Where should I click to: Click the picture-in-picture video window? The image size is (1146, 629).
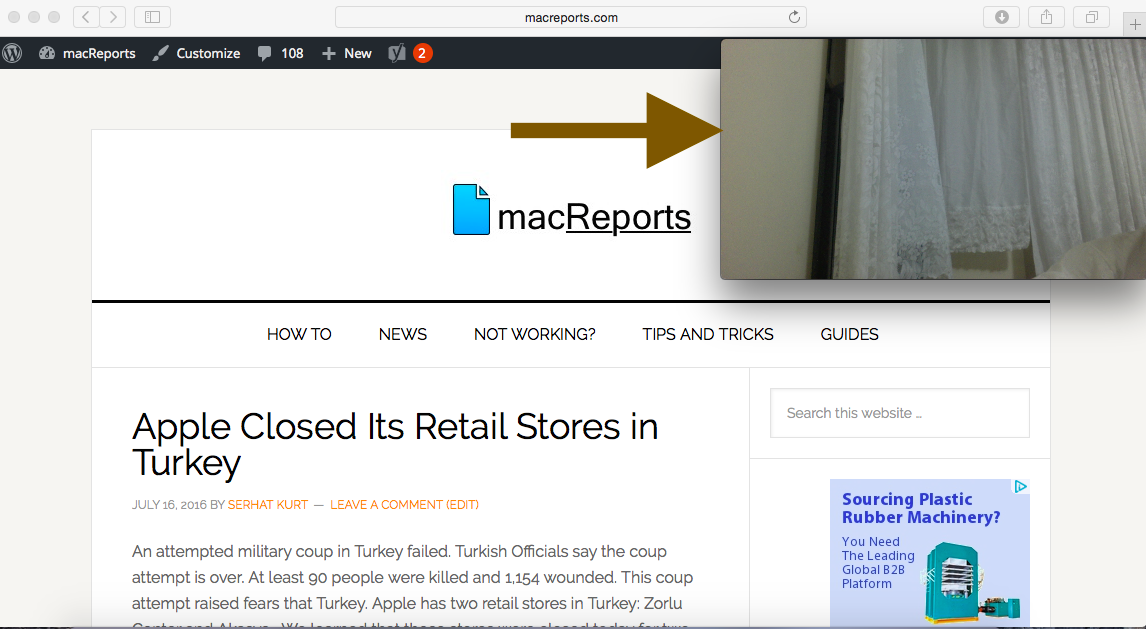[x=932, y=160]
